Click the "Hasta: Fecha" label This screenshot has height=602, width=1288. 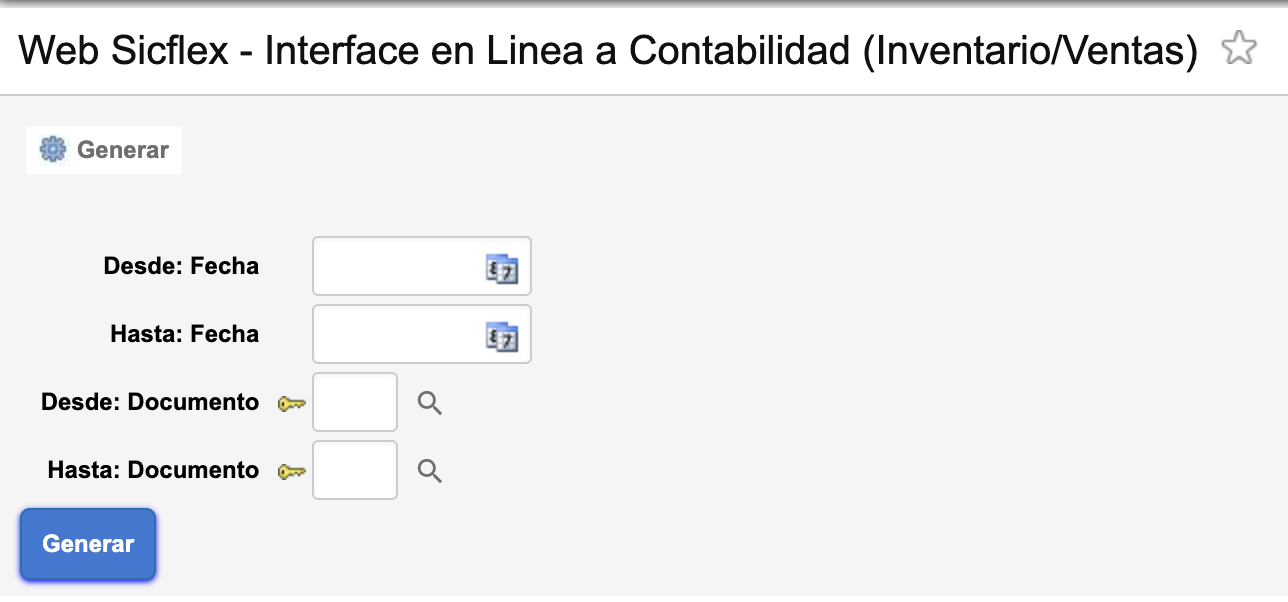(184, 335)
